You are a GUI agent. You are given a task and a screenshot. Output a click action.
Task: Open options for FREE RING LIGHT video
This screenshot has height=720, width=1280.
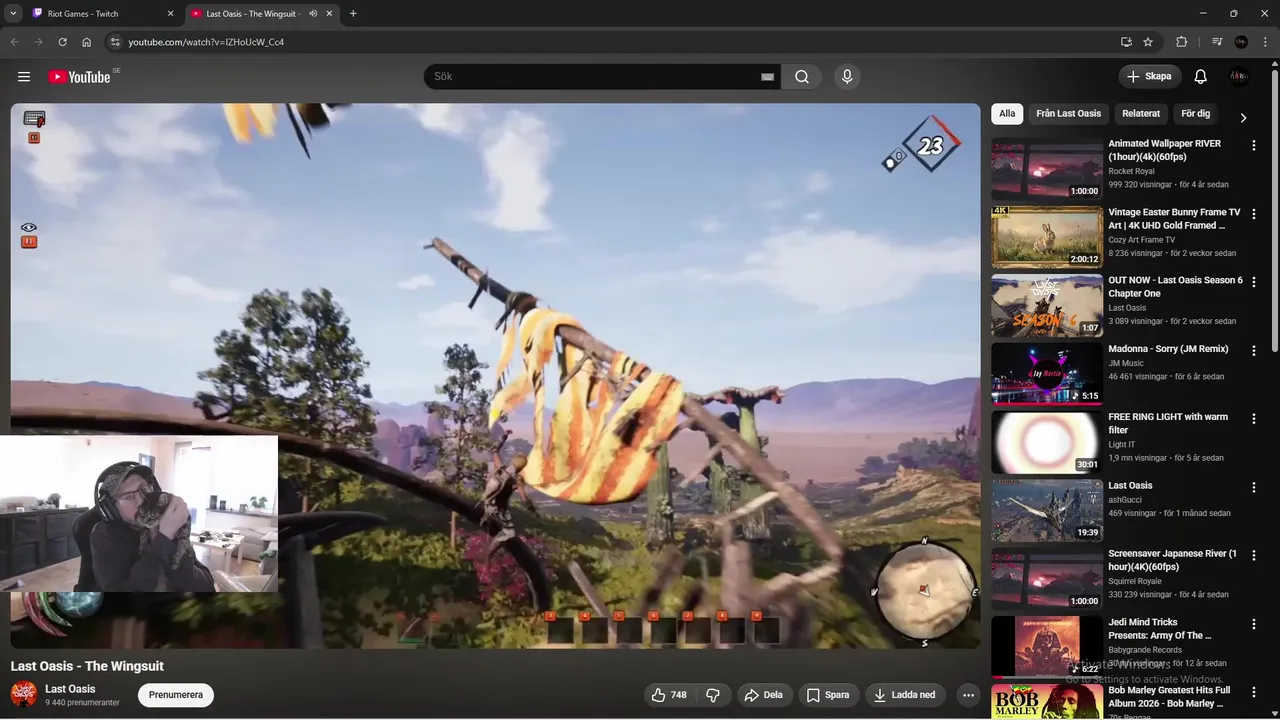point(1253,419)
